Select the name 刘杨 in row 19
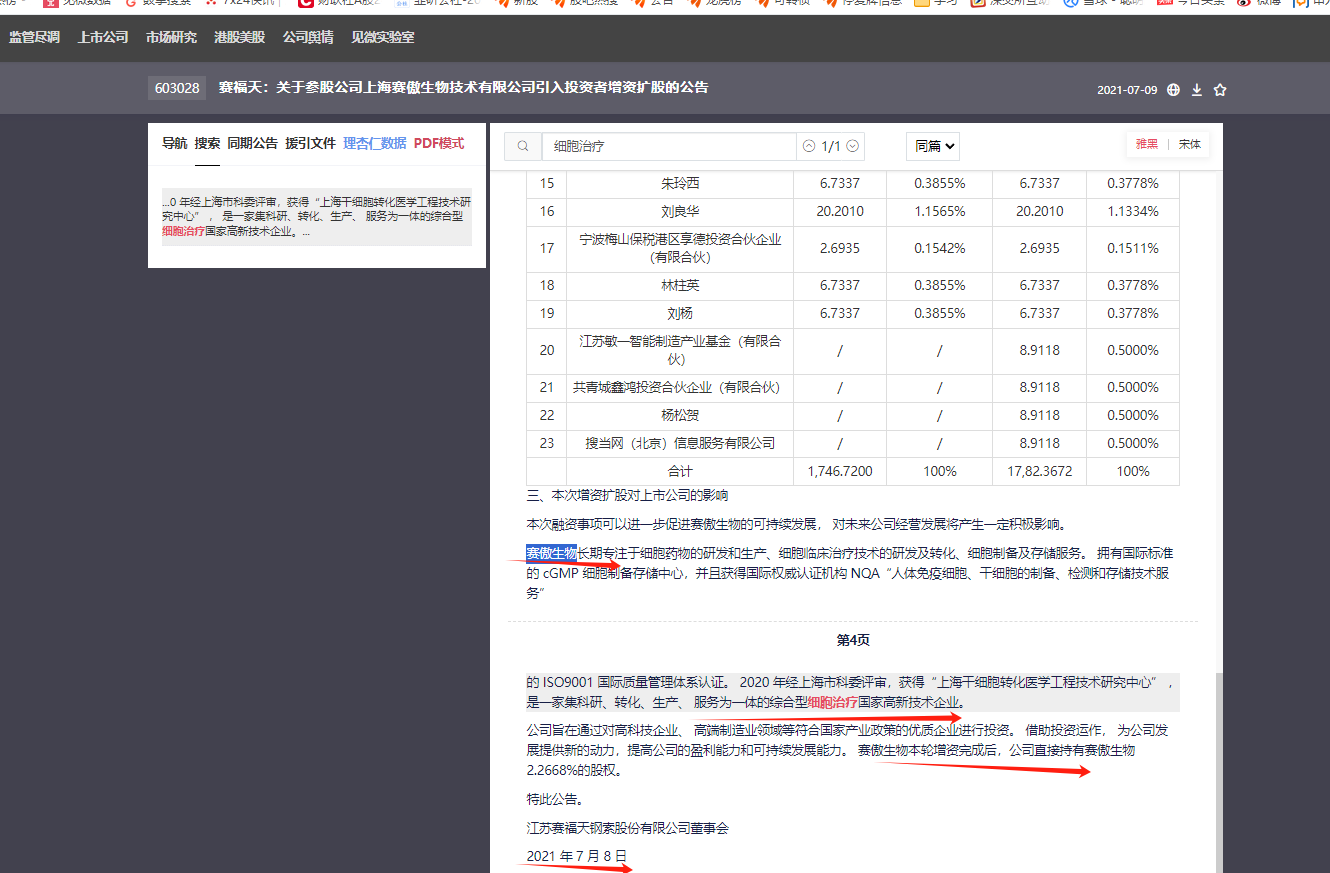 click(680, 313)
